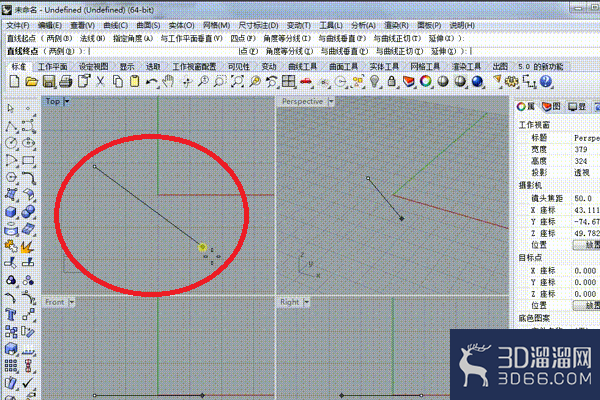Click the red car icon
This screenshot has width=600, height=400.
(306, 81)
